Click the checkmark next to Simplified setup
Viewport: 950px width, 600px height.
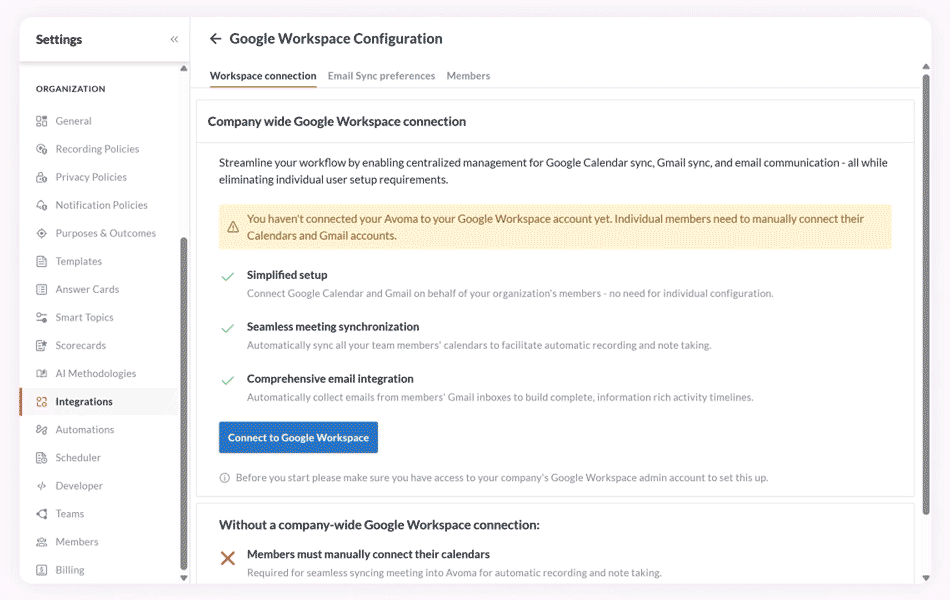[228, 276]
